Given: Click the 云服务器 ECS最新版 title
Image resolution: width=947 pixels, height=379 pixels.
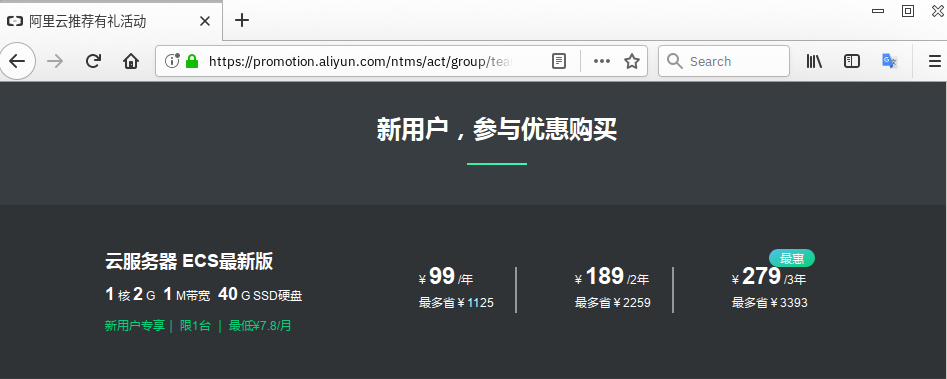Looking at the screenshot, I should [189, 261].
